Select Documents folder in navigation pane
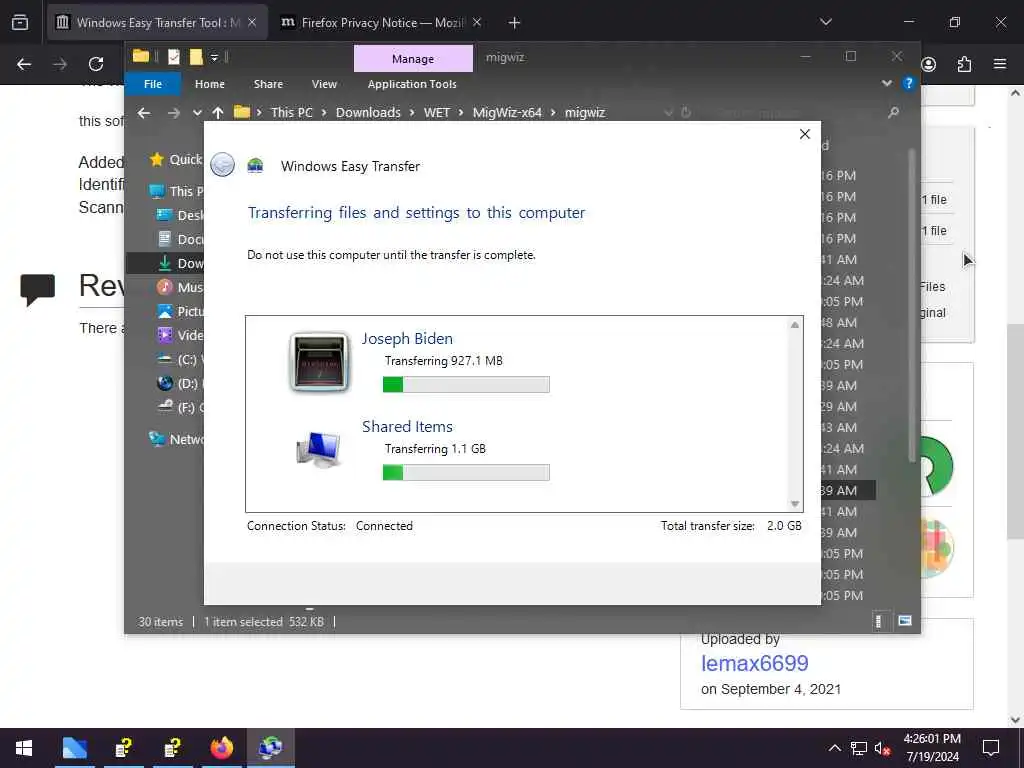The width and height of the screenshot is (1024, 768). pyautogui.click(x=180, y=240)
